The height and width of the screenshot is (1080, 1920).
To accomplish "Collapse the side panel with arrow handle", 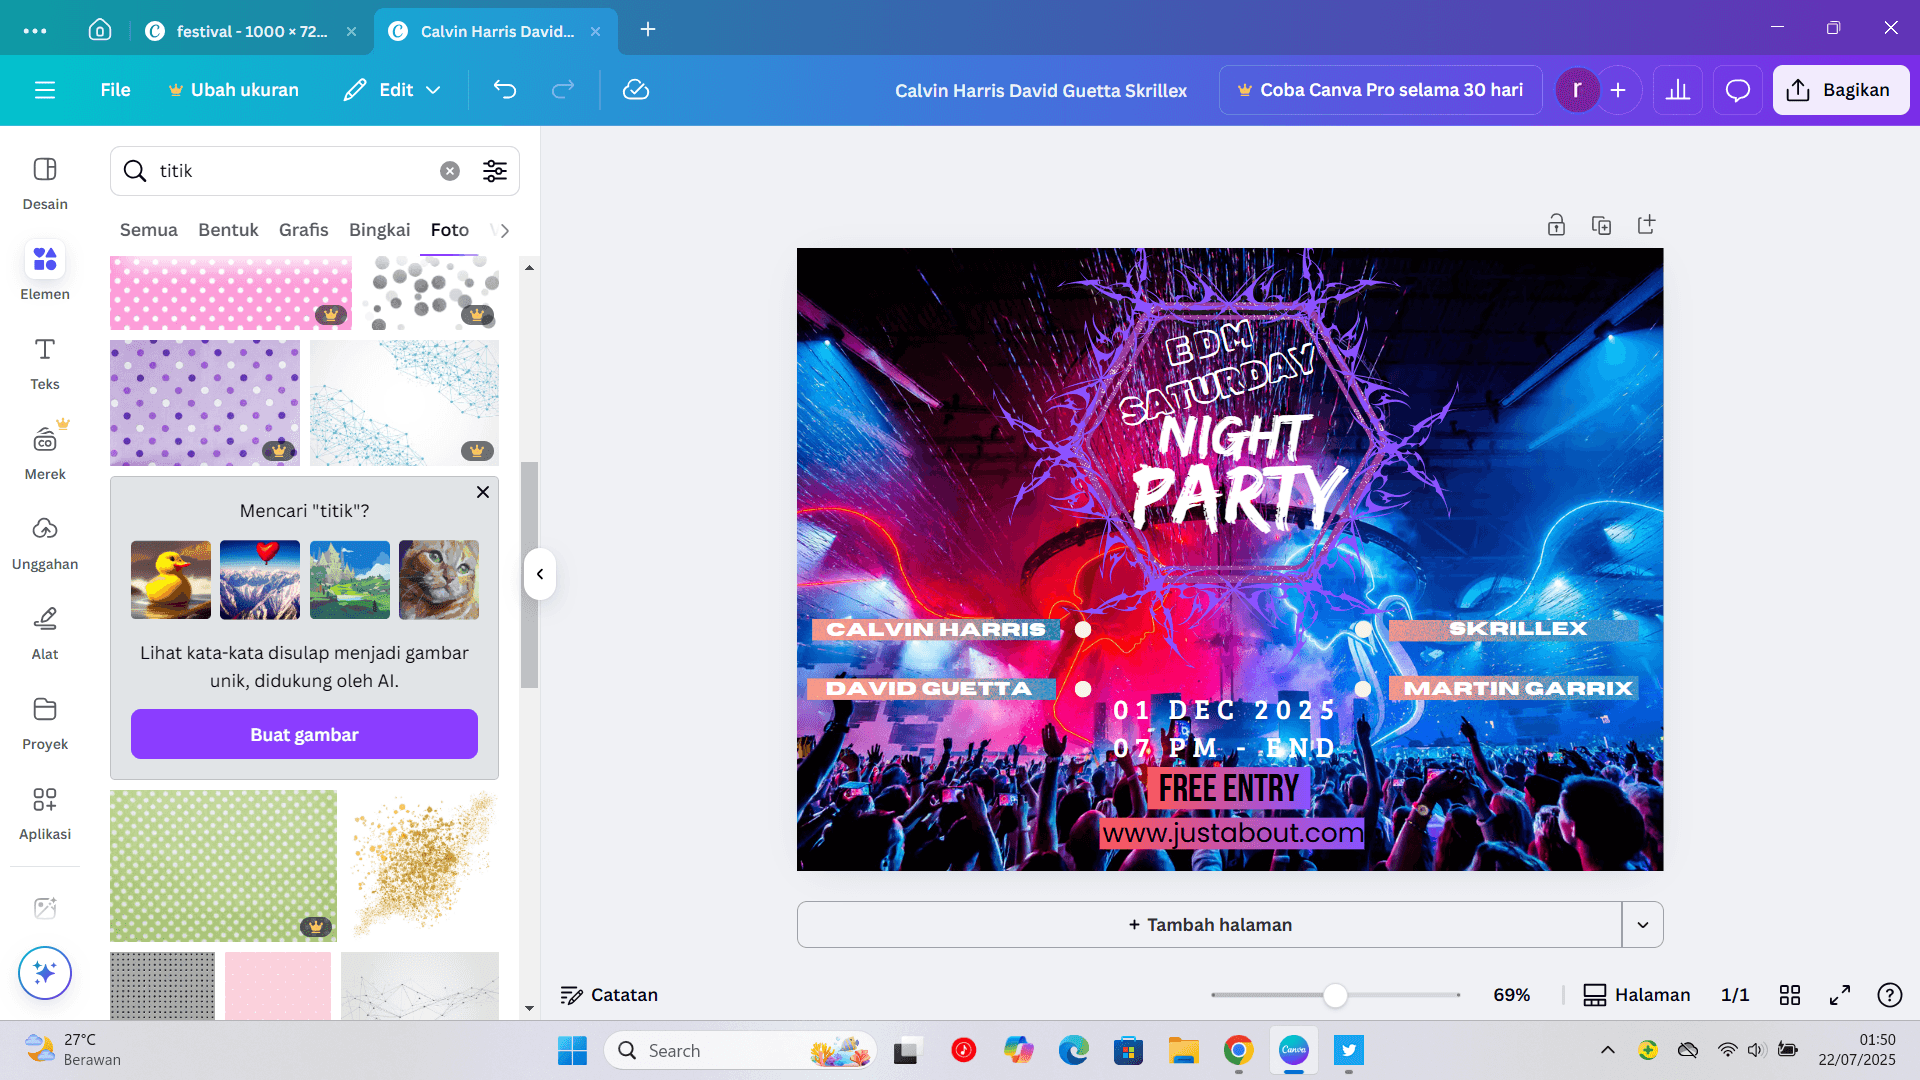I will 540,574.
